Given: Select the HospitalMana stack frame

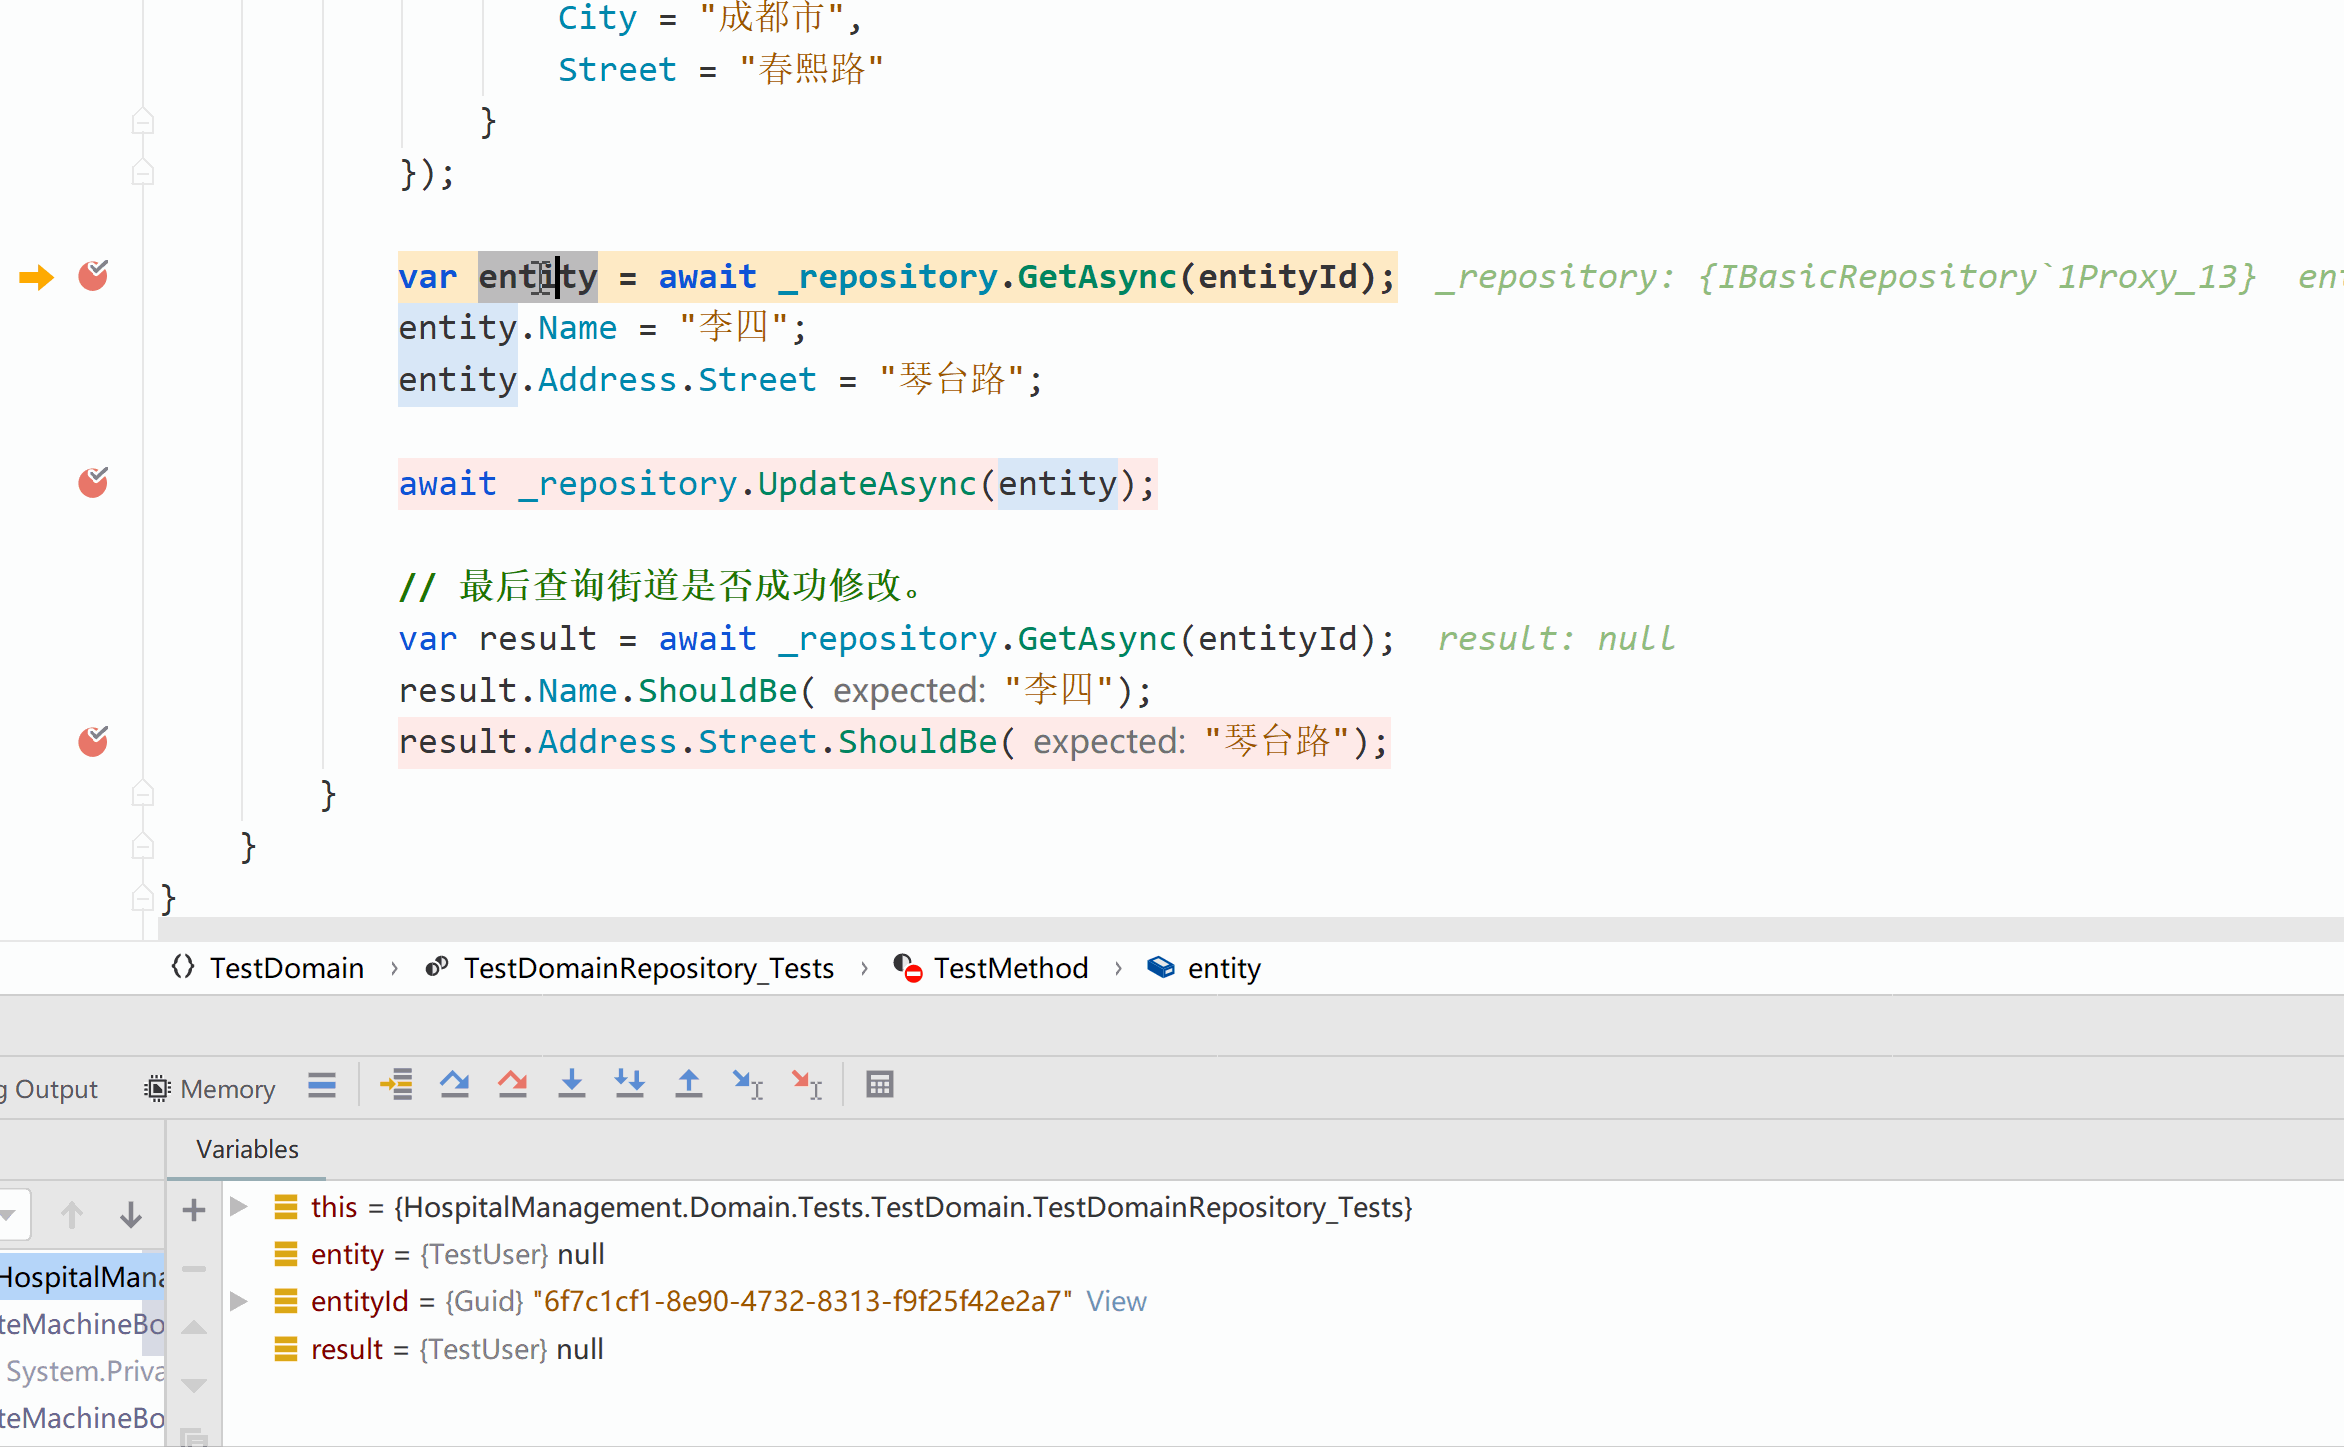Looking at the screenshot, I should (x=80, y=1277).
